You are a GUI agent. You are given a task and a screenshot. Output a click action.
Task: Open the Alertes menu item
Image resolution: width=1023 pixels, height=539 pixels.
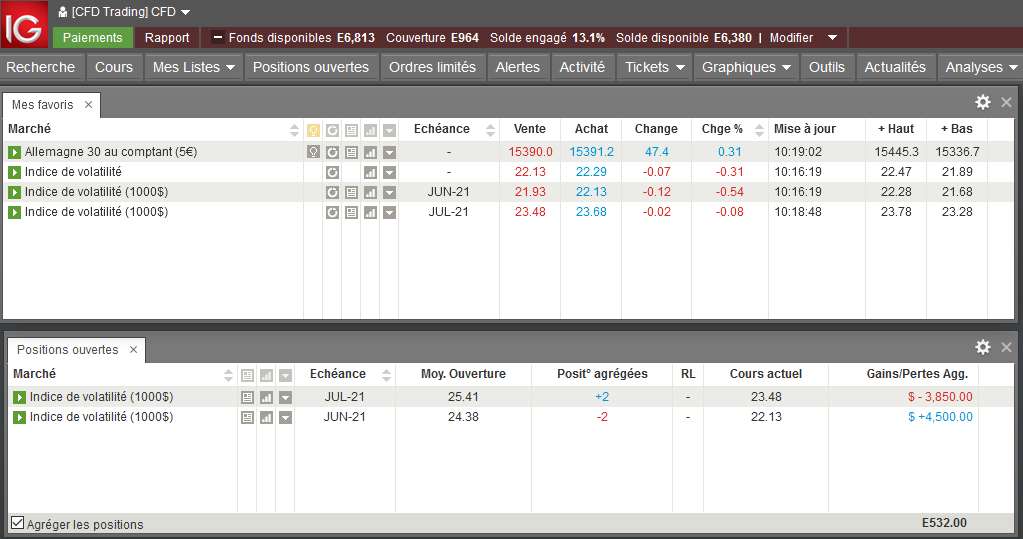(518, 67)
